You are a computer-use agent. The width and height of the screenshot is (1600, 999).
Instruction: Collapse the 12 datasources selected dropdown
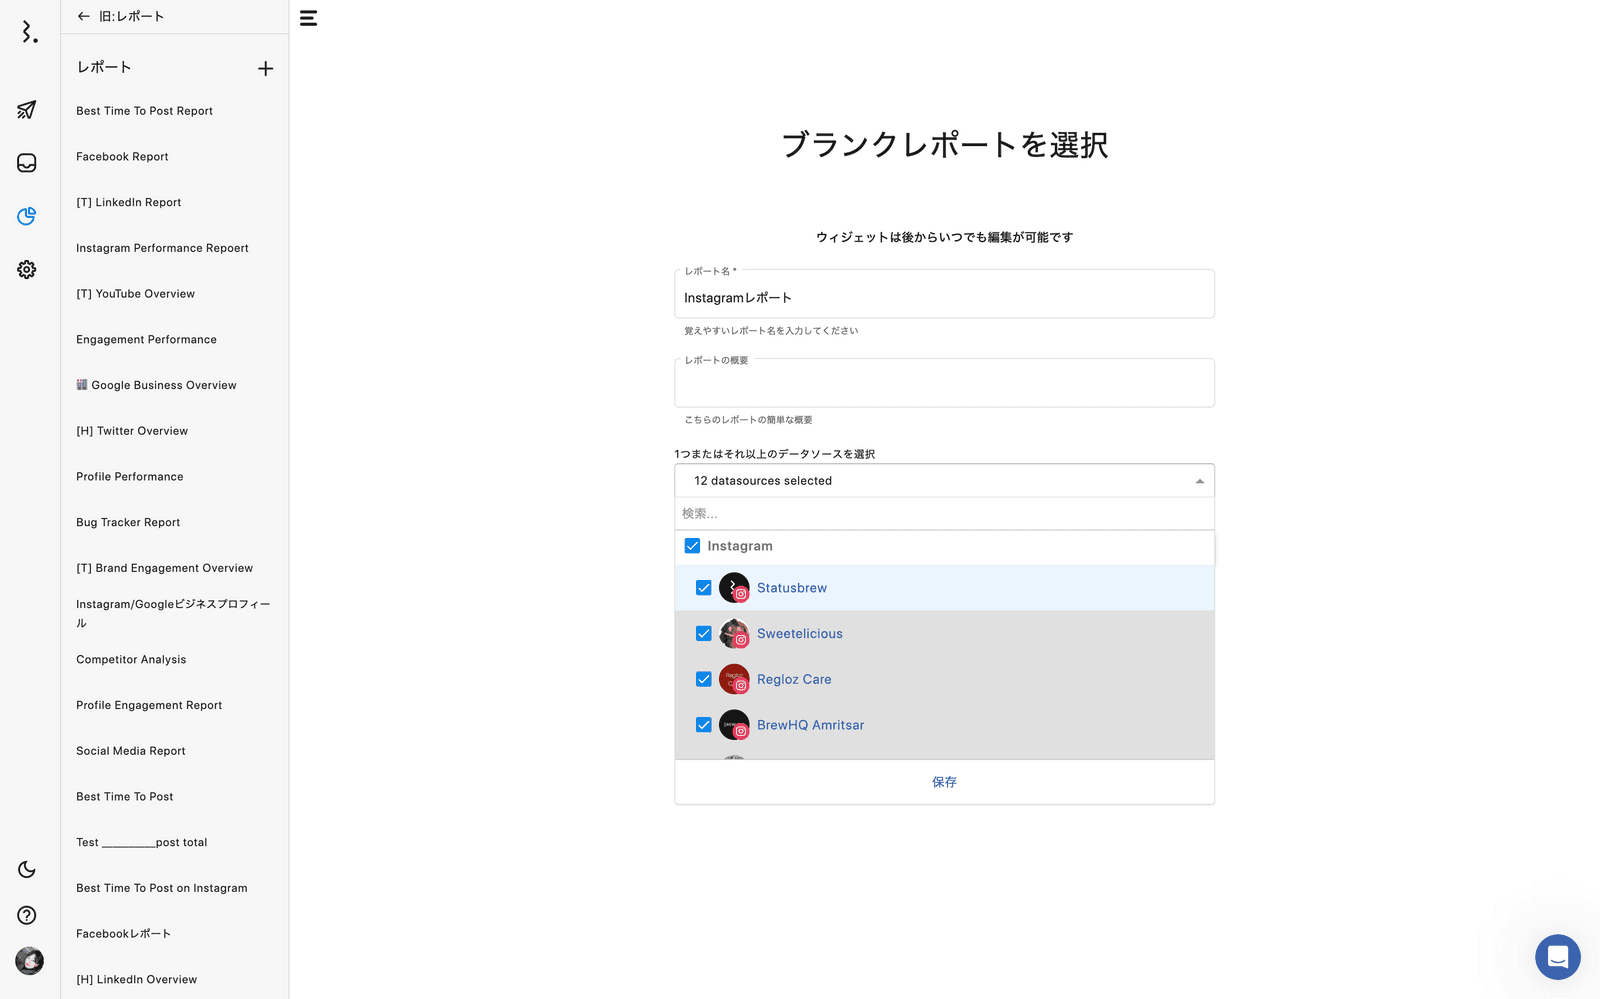(x=1199, y=481)
